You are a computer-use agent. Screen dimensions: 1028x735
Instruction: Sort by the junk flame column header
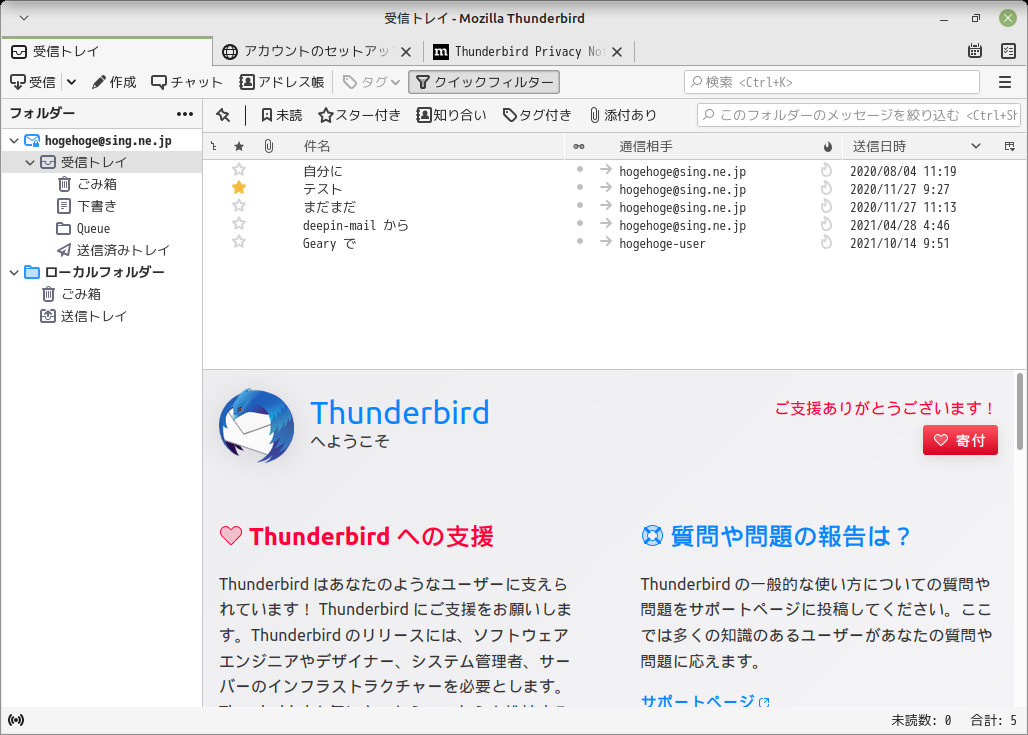coord(828,146)
